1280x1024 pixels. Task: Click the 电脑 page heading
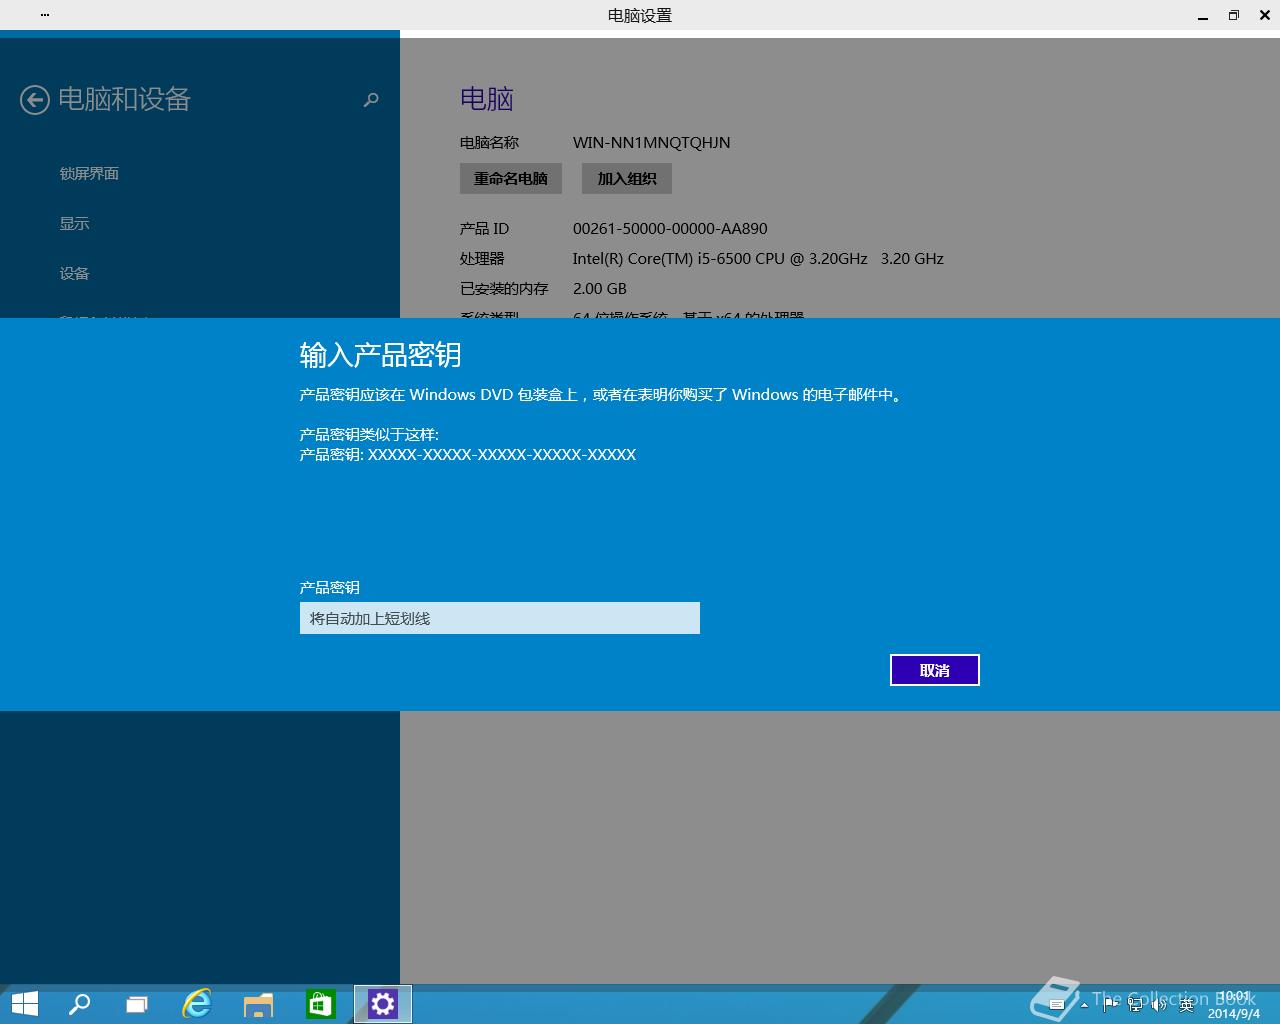click(x=487, y=99)
